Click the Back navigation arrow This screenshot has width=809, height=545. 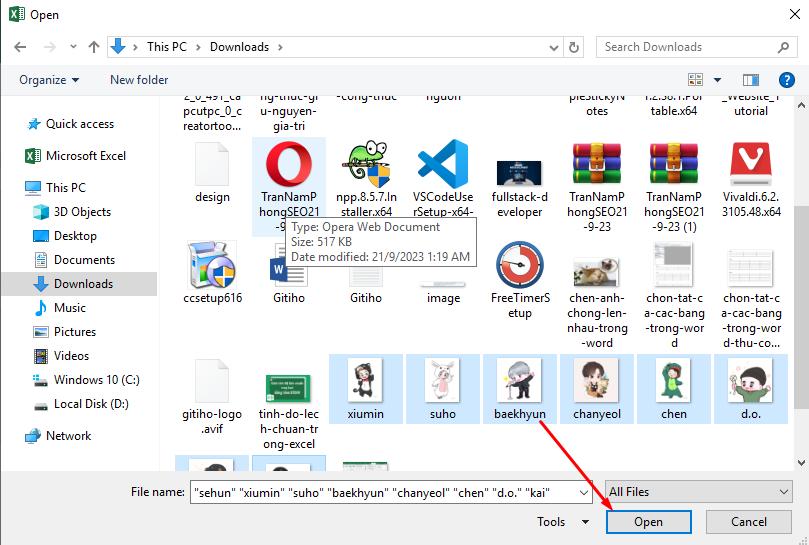click(x=20, y=47)
